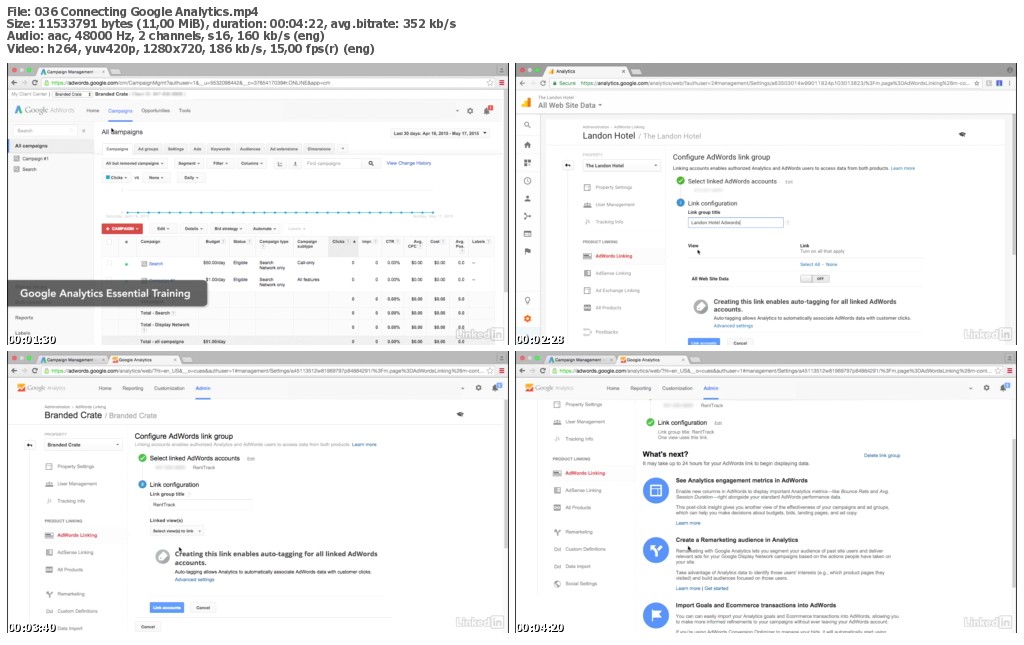1024x645 pixels.
Task: Select Campaign #1 in the 00:01:30 left panel
Action: point(35,159)
